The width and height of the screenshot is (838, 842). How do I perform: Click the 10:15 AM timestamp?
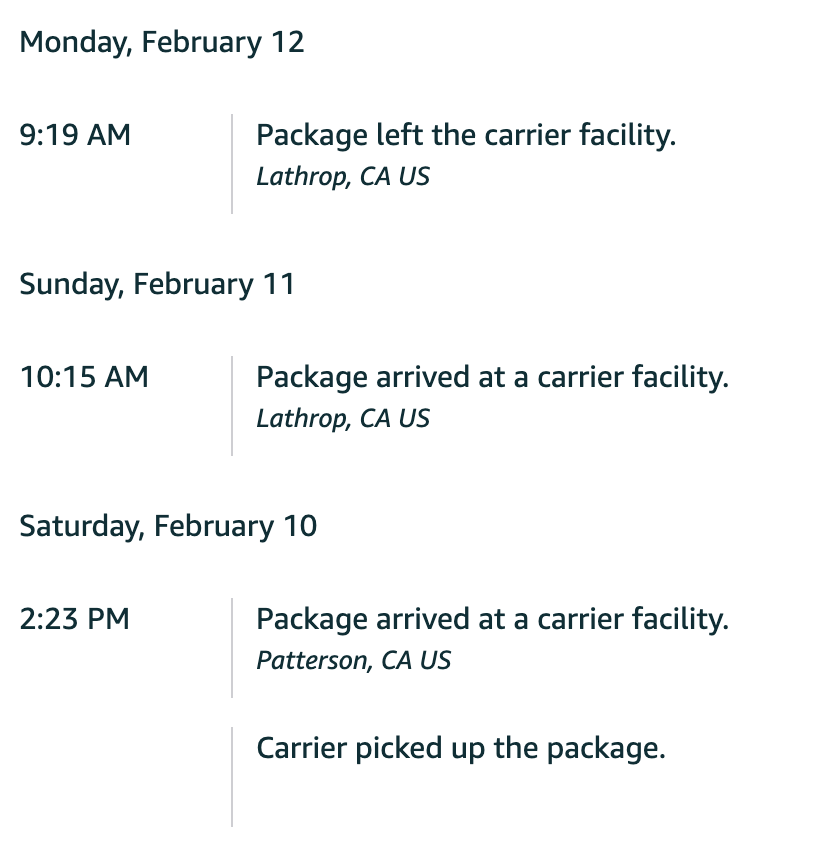tap(84, 376)
